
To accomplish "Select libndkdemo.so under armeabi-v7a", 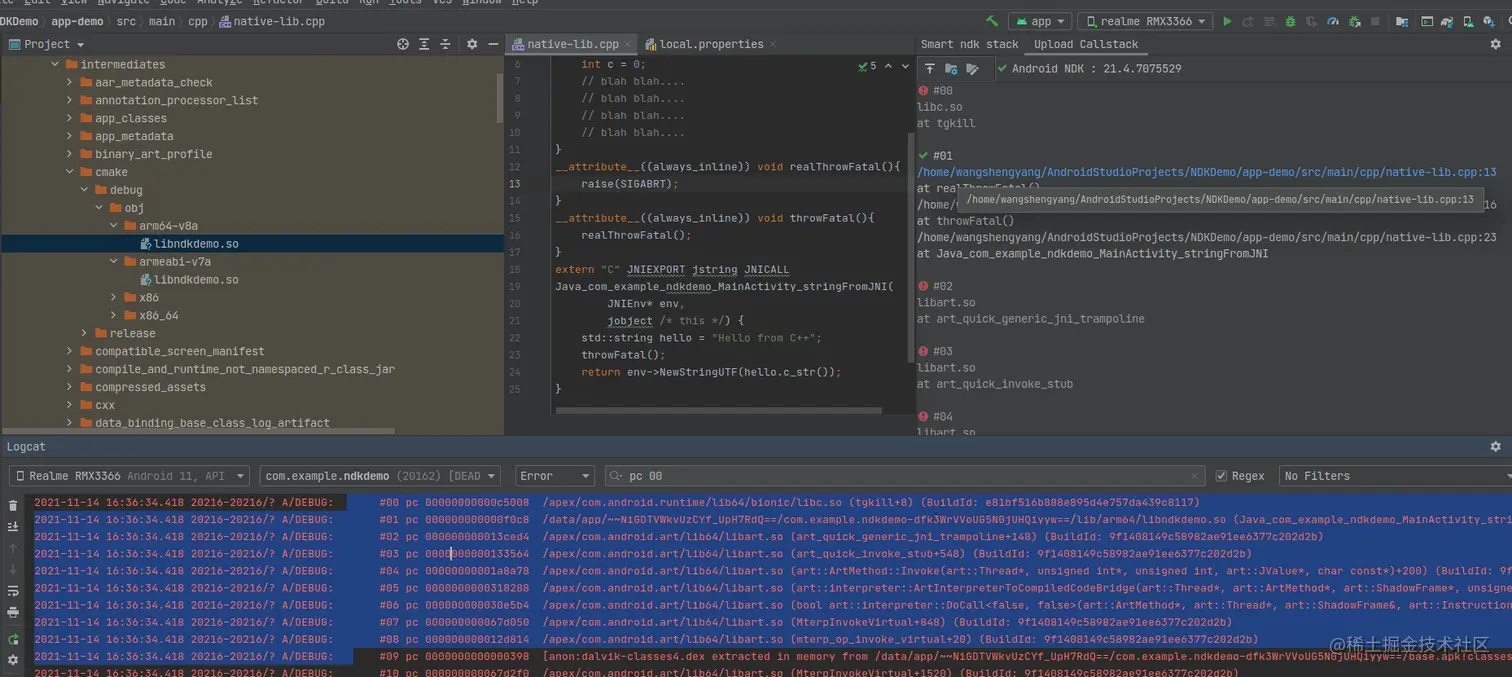I will point(196,280).
